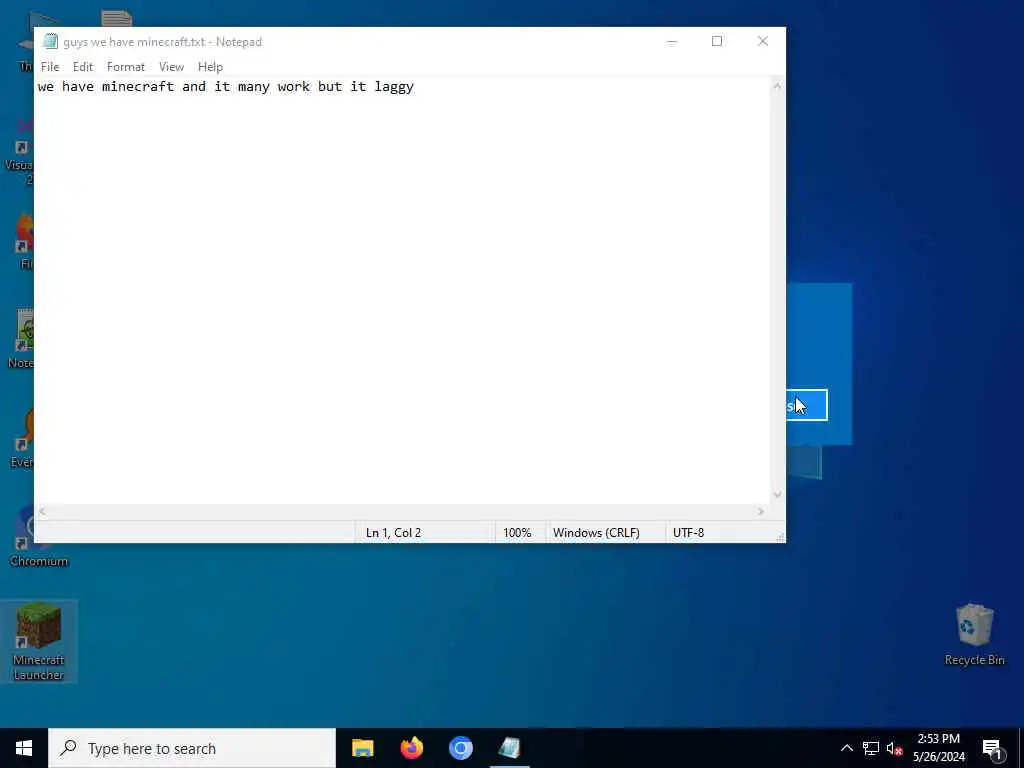Click the Notepad window resize grip
Viewport: 1024px width, 768px height.
(780, 537)
